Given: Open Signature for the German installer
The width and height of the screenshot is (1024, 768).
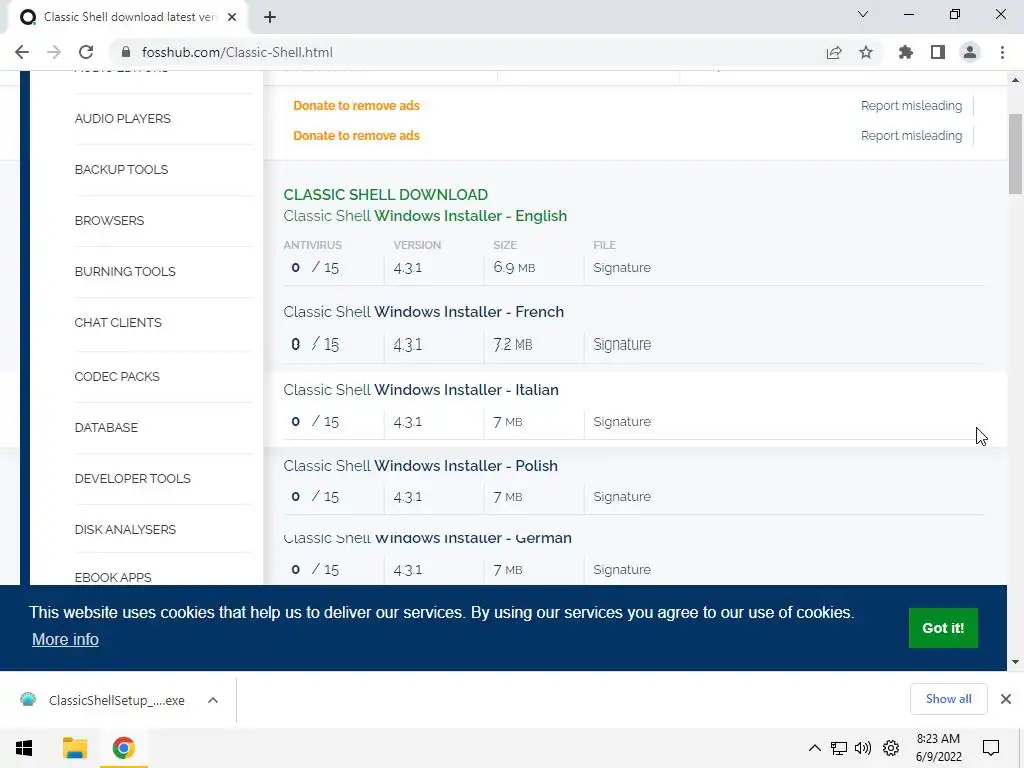Looking at the screenshot, I should (x=622, y=570).
